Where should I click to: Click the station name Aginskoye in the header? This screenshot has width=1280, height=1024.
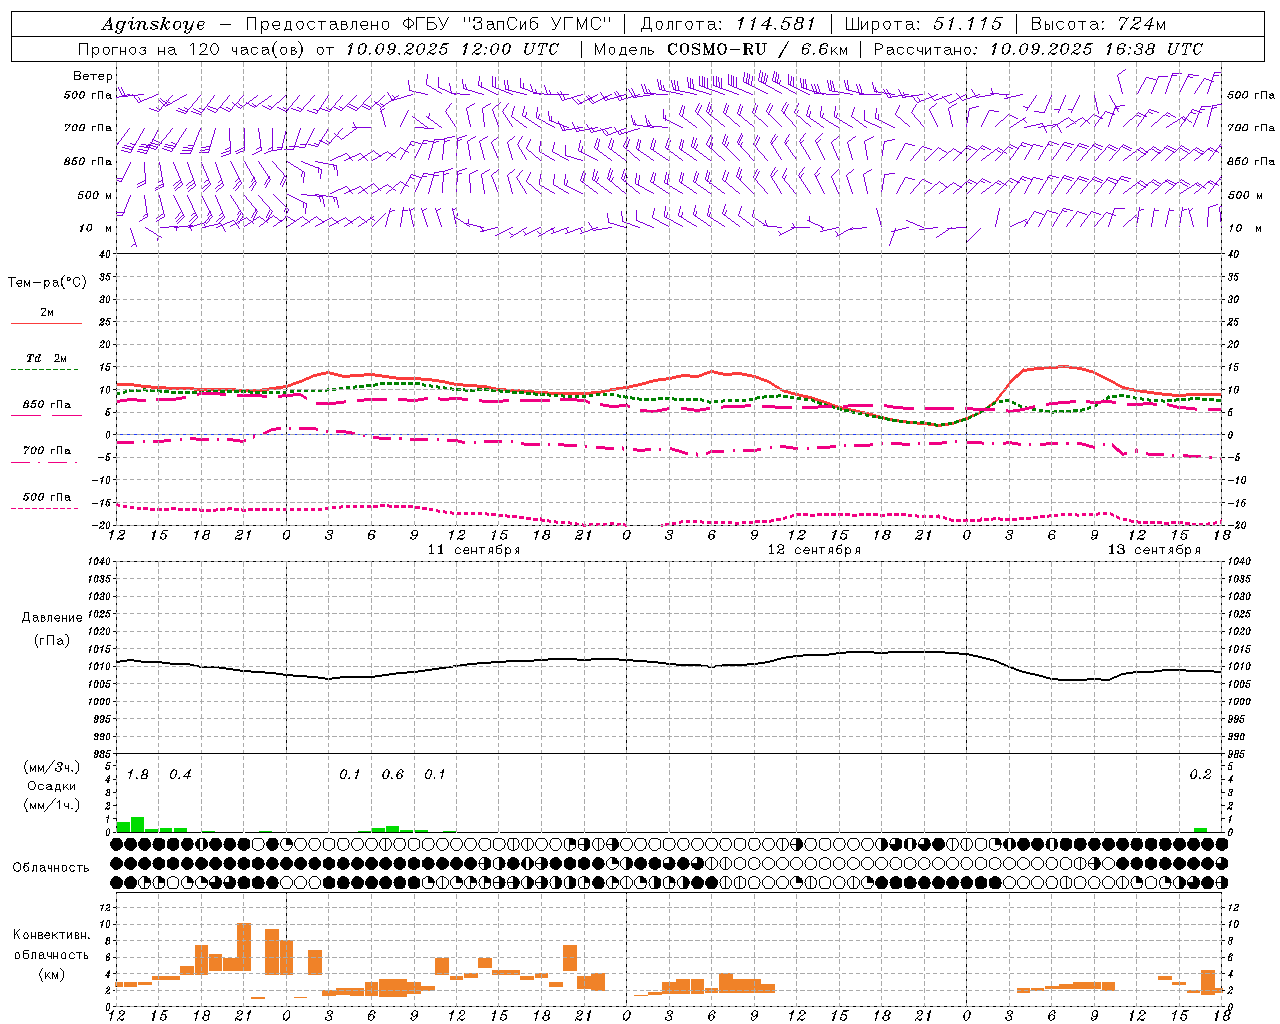pyautogui.click(x=153, y=24)
